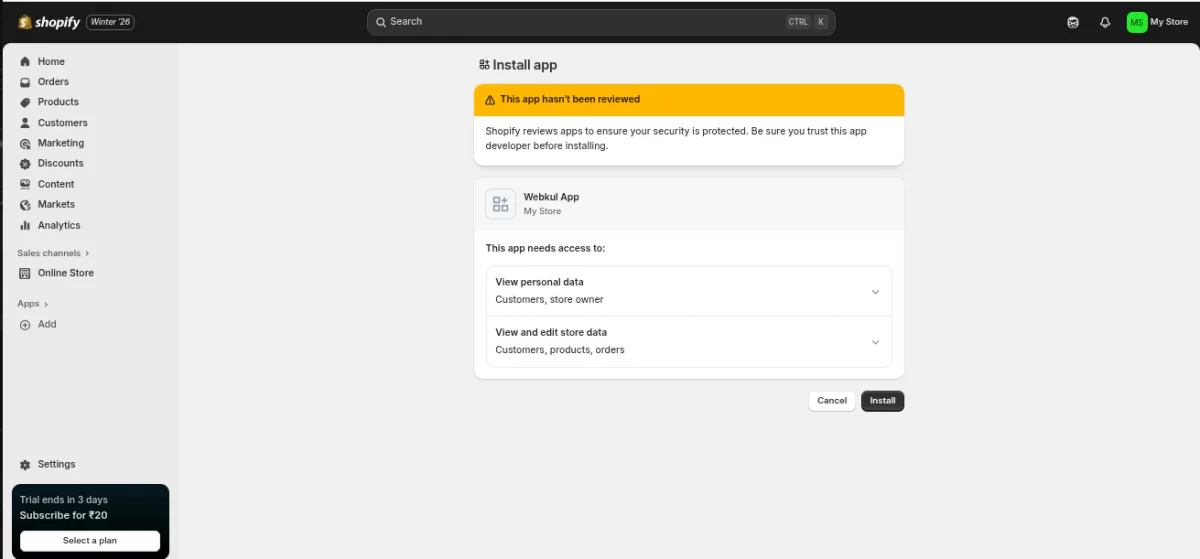
Task: Expand the View personal data permission
Action: (x=875, y=292)
